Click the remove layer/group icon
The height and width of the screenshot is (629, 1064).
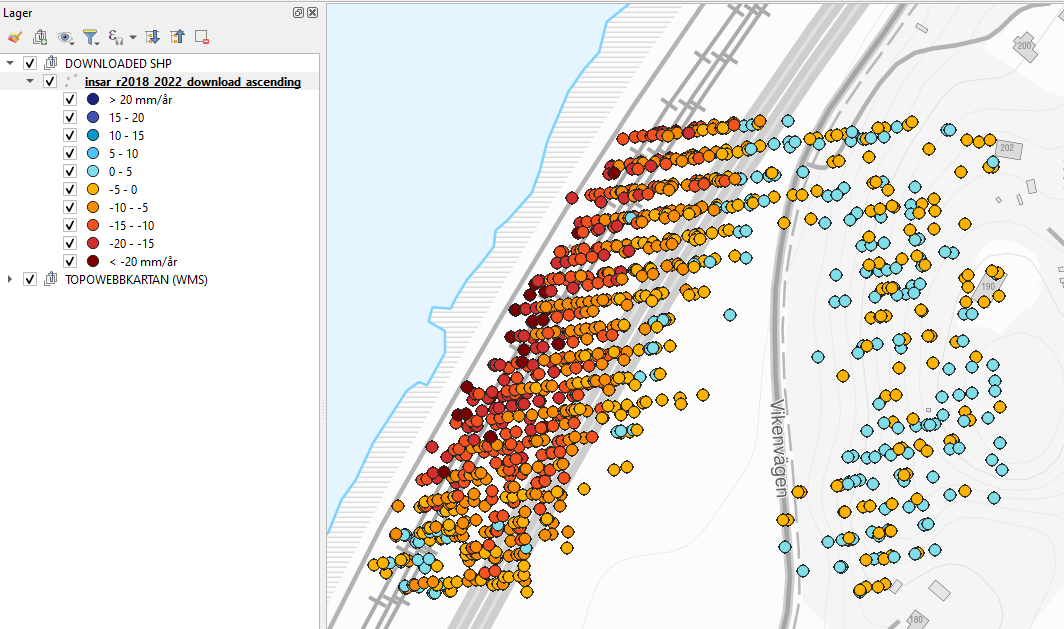[x=202, y=37]
